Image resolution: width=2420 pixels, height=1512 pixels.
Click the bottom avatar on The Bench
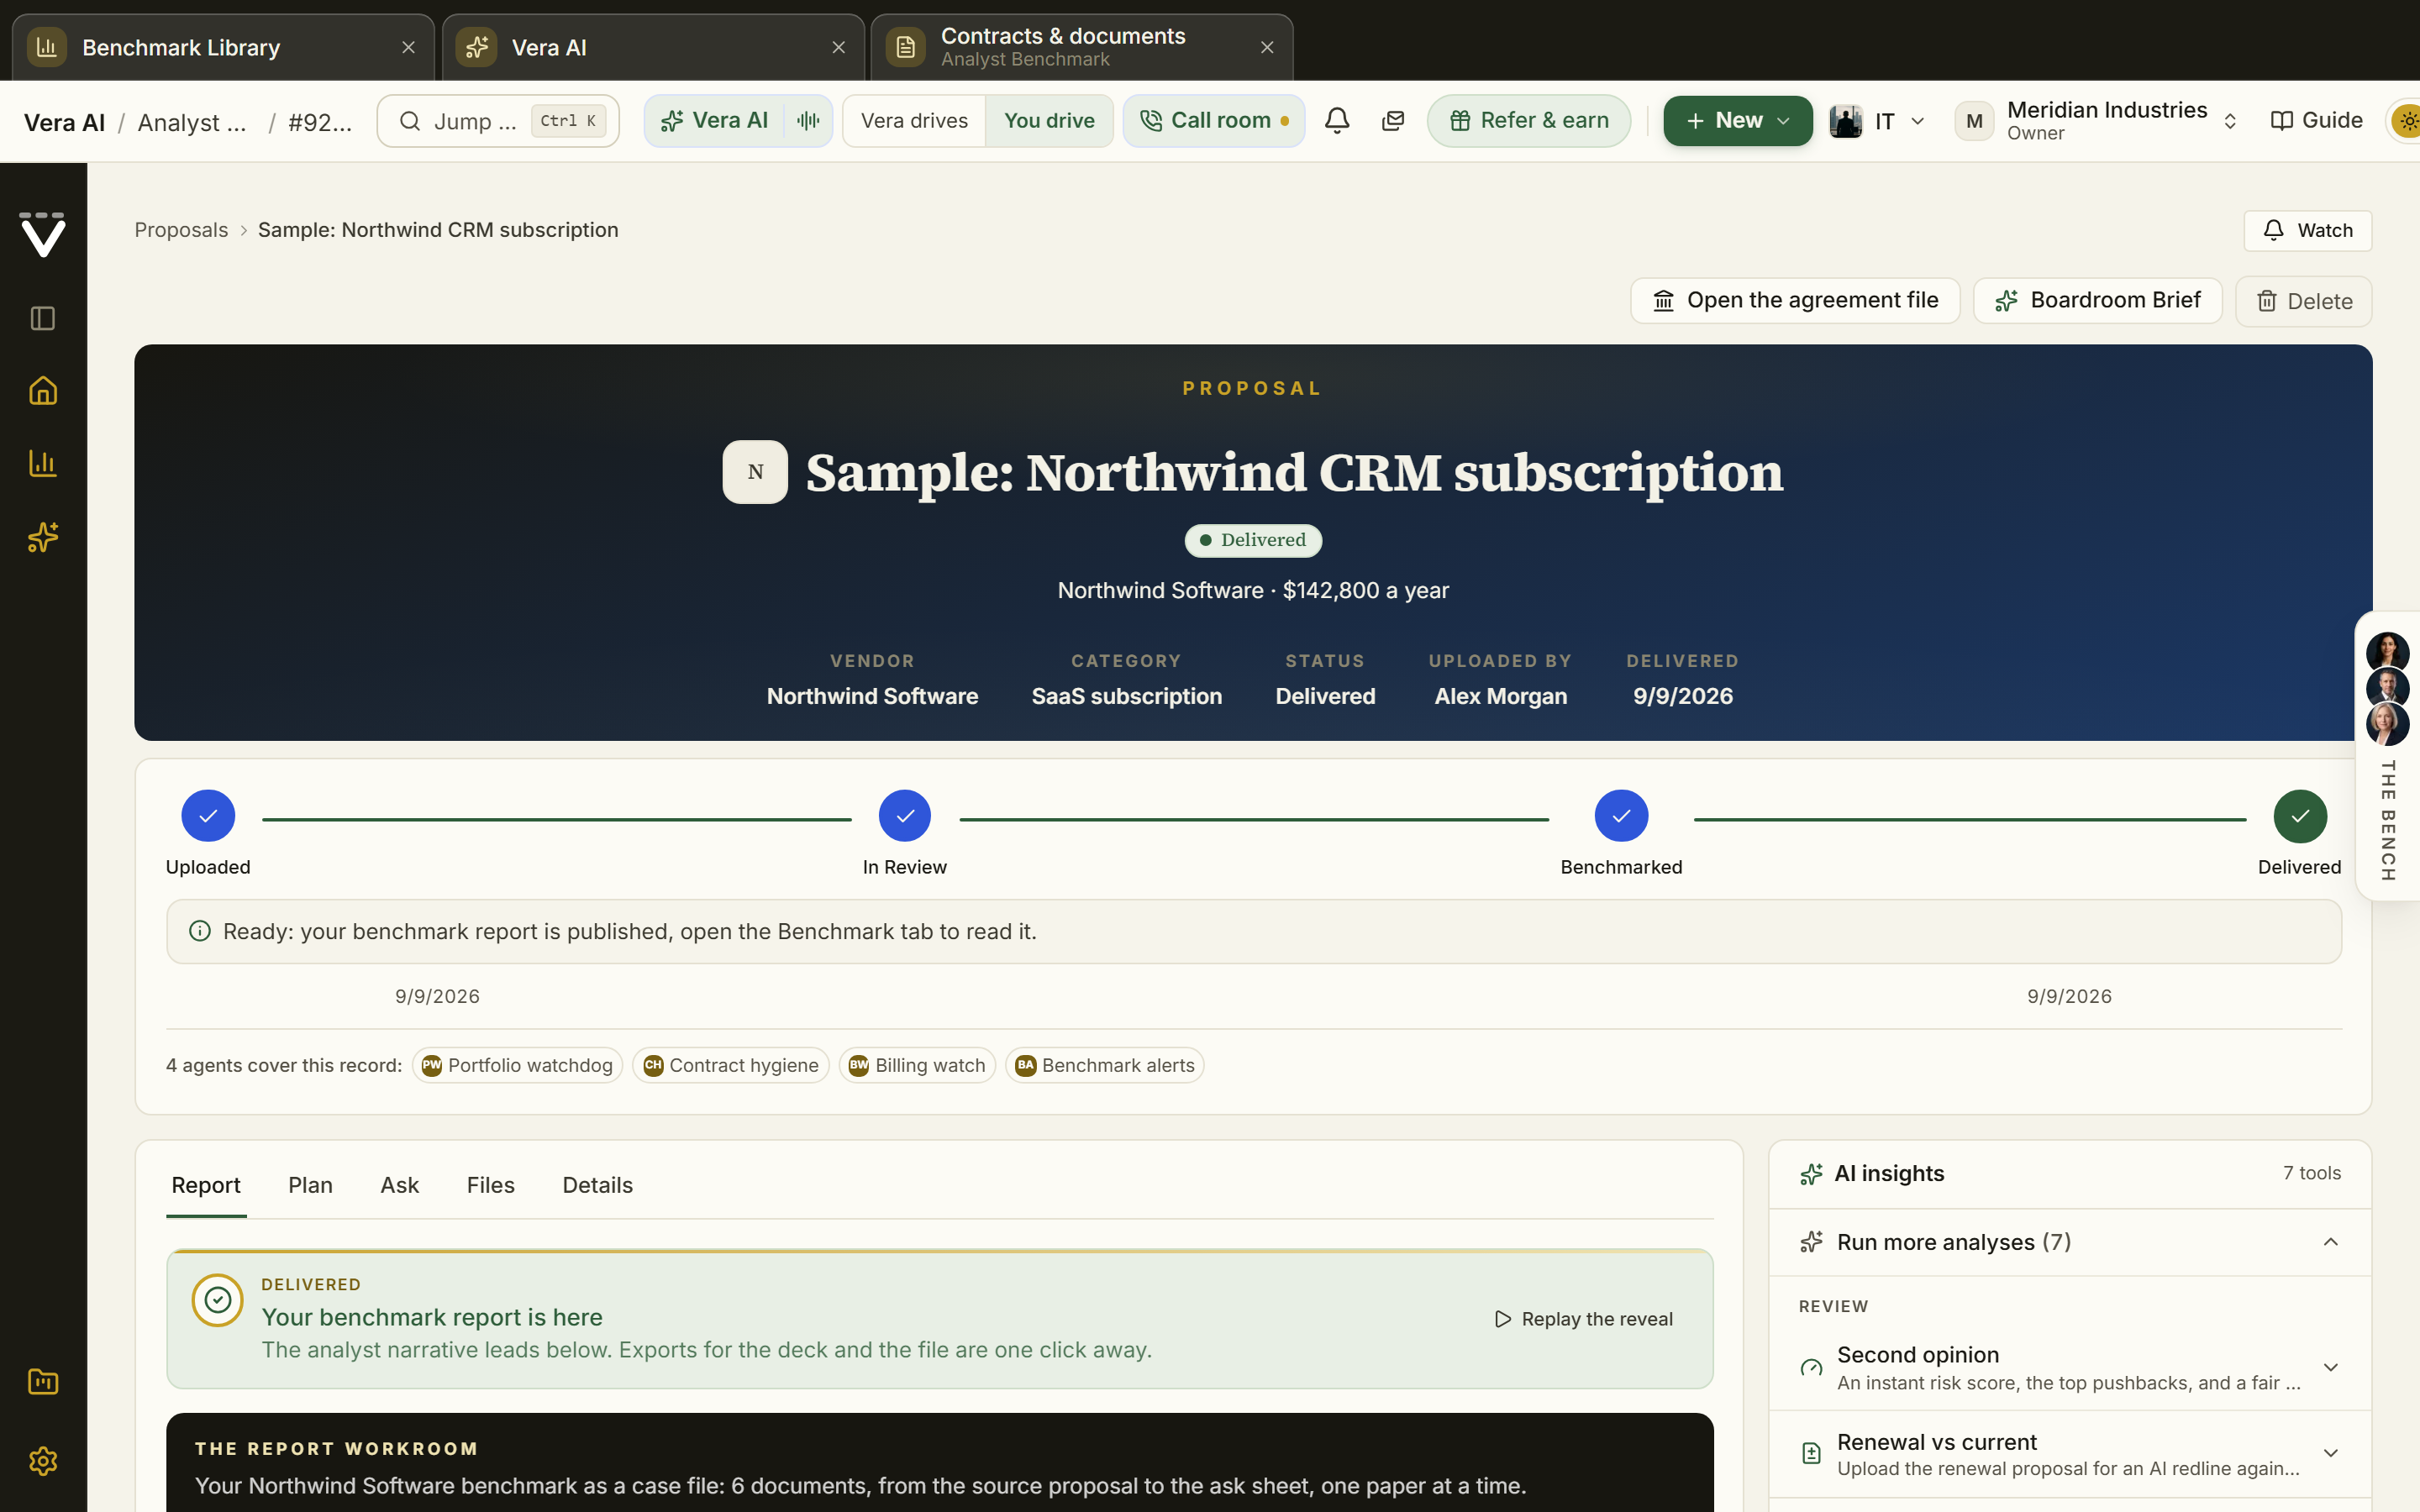tap(2387, 724)
